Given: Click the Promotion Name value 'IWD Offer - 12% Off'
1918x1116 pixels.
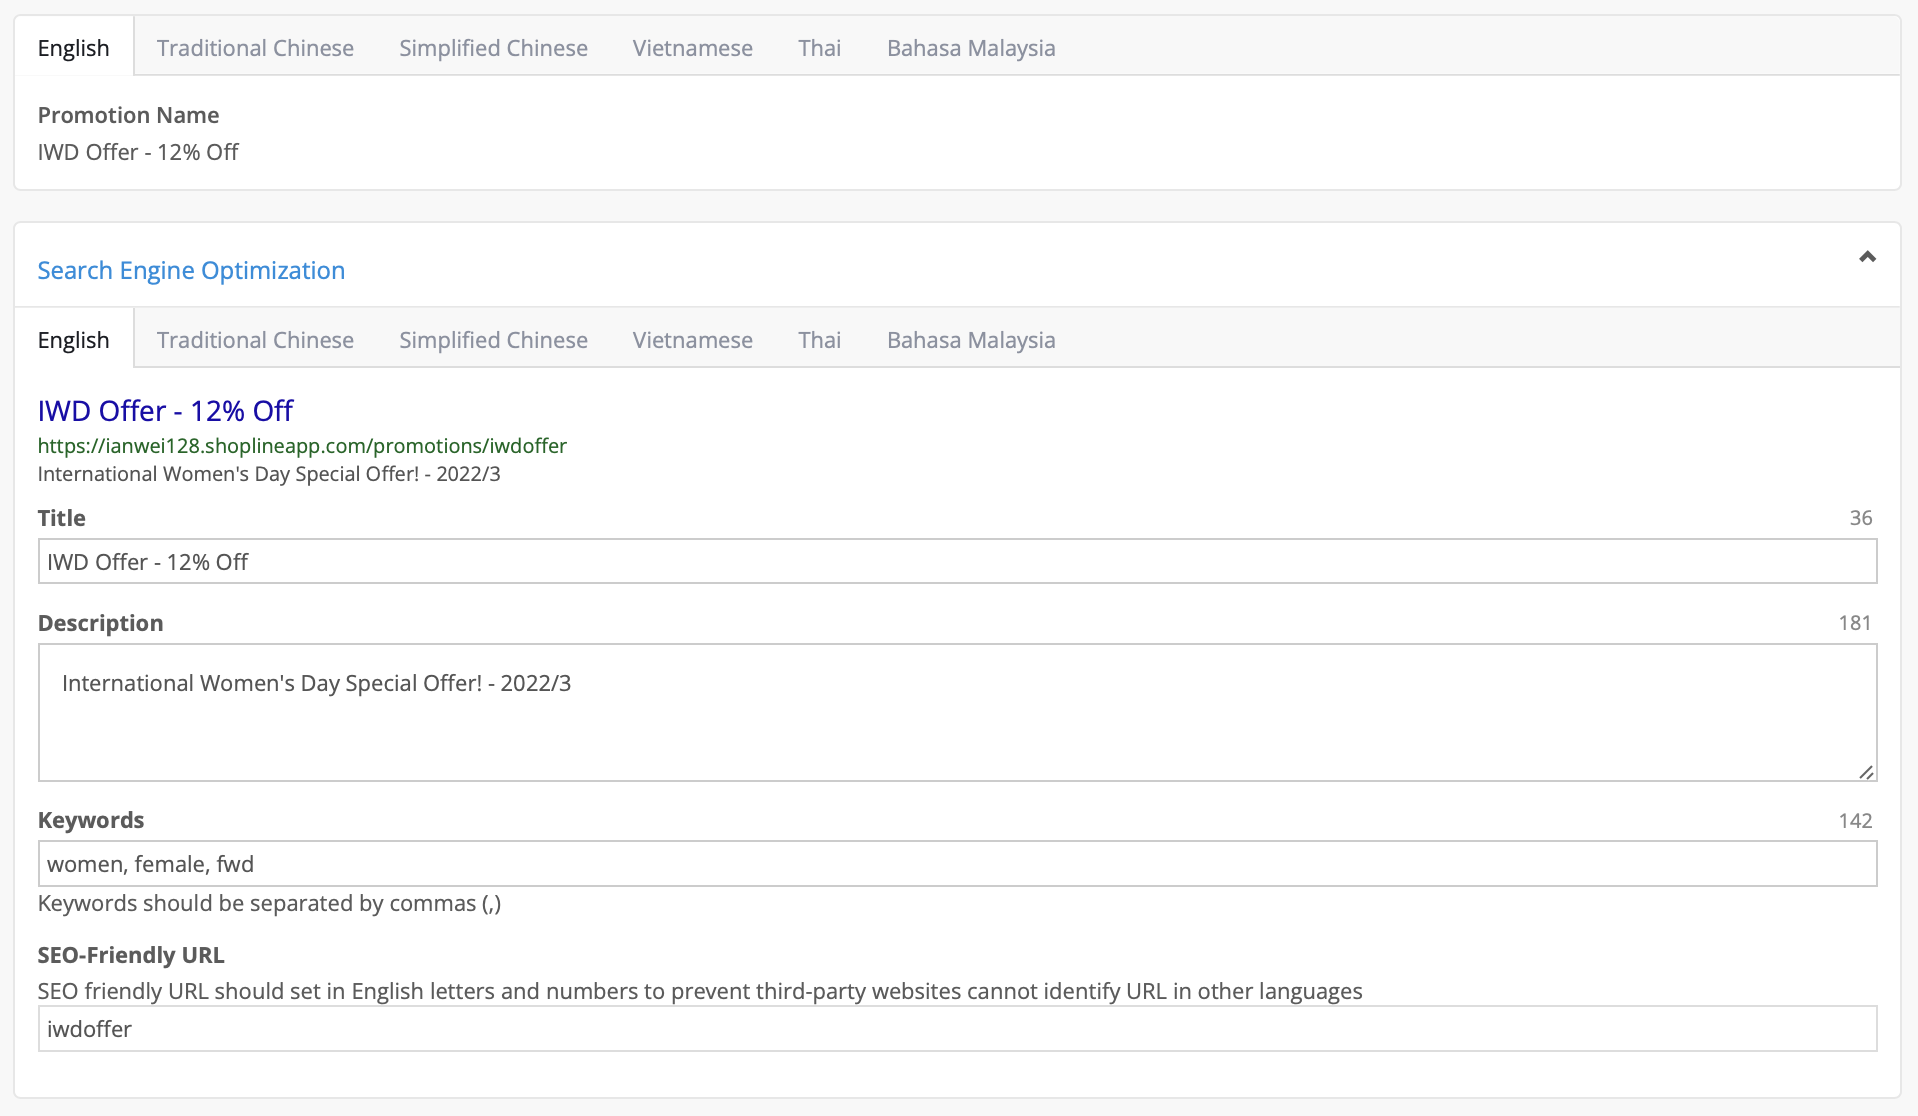Looking at the screenshot, I should [138, 152].
